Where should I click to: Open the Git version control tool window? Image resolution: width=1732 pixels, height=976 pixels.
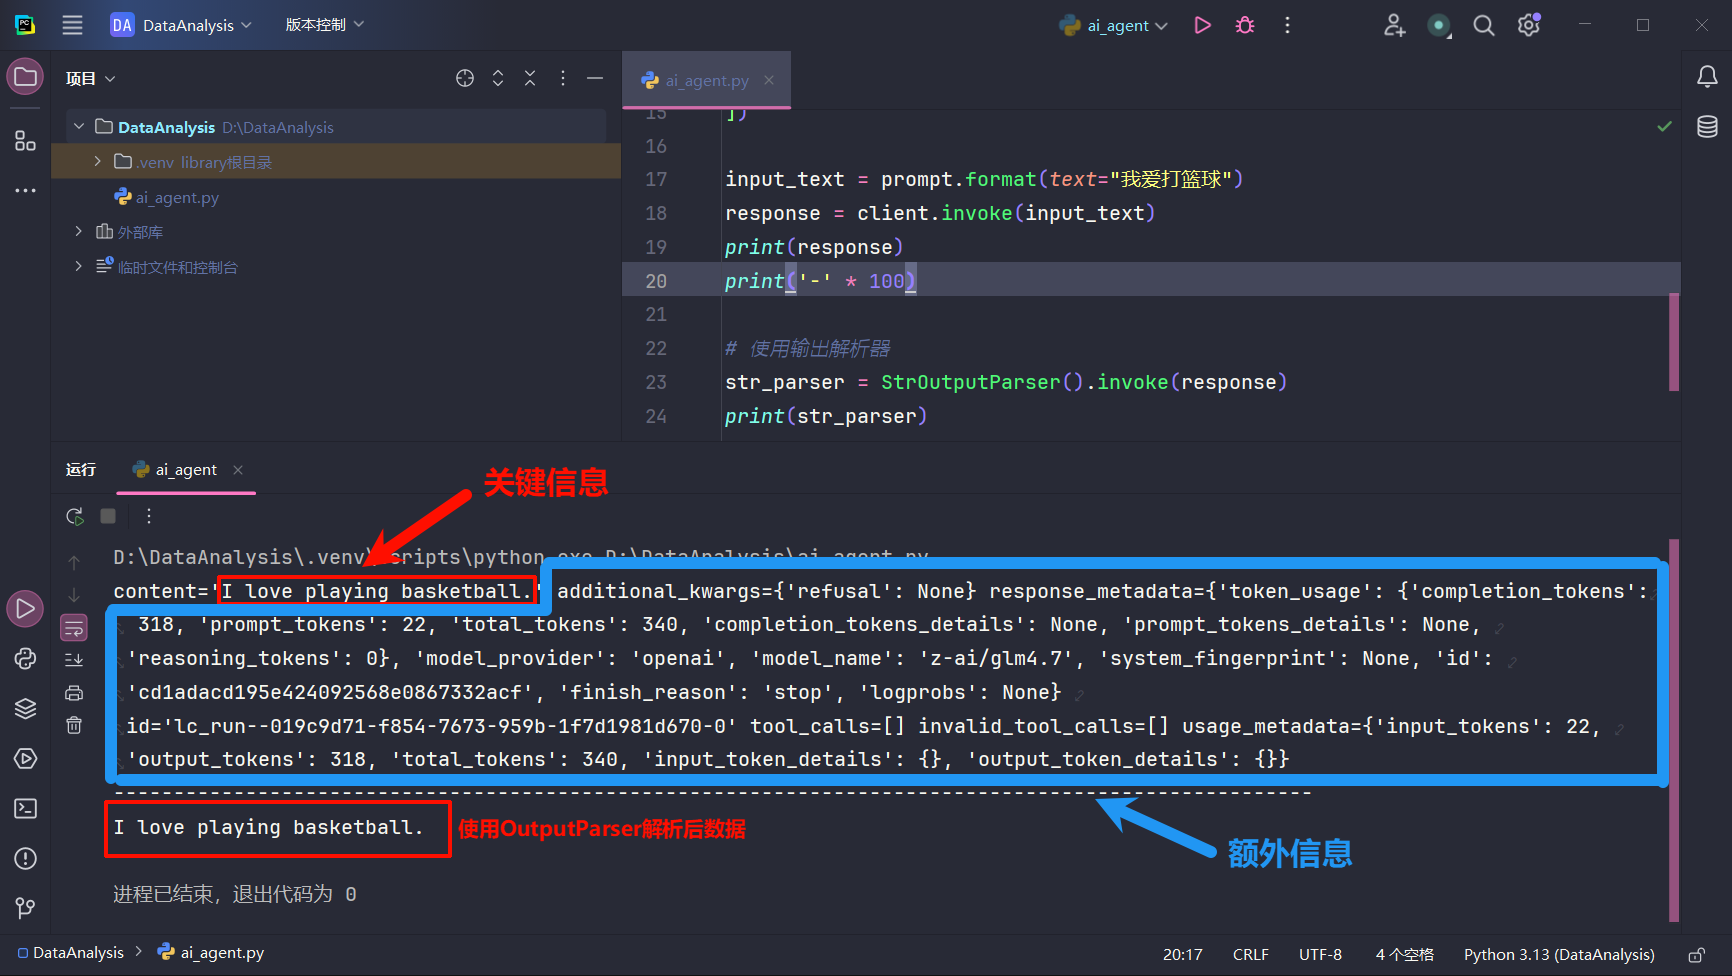[25, 908]
